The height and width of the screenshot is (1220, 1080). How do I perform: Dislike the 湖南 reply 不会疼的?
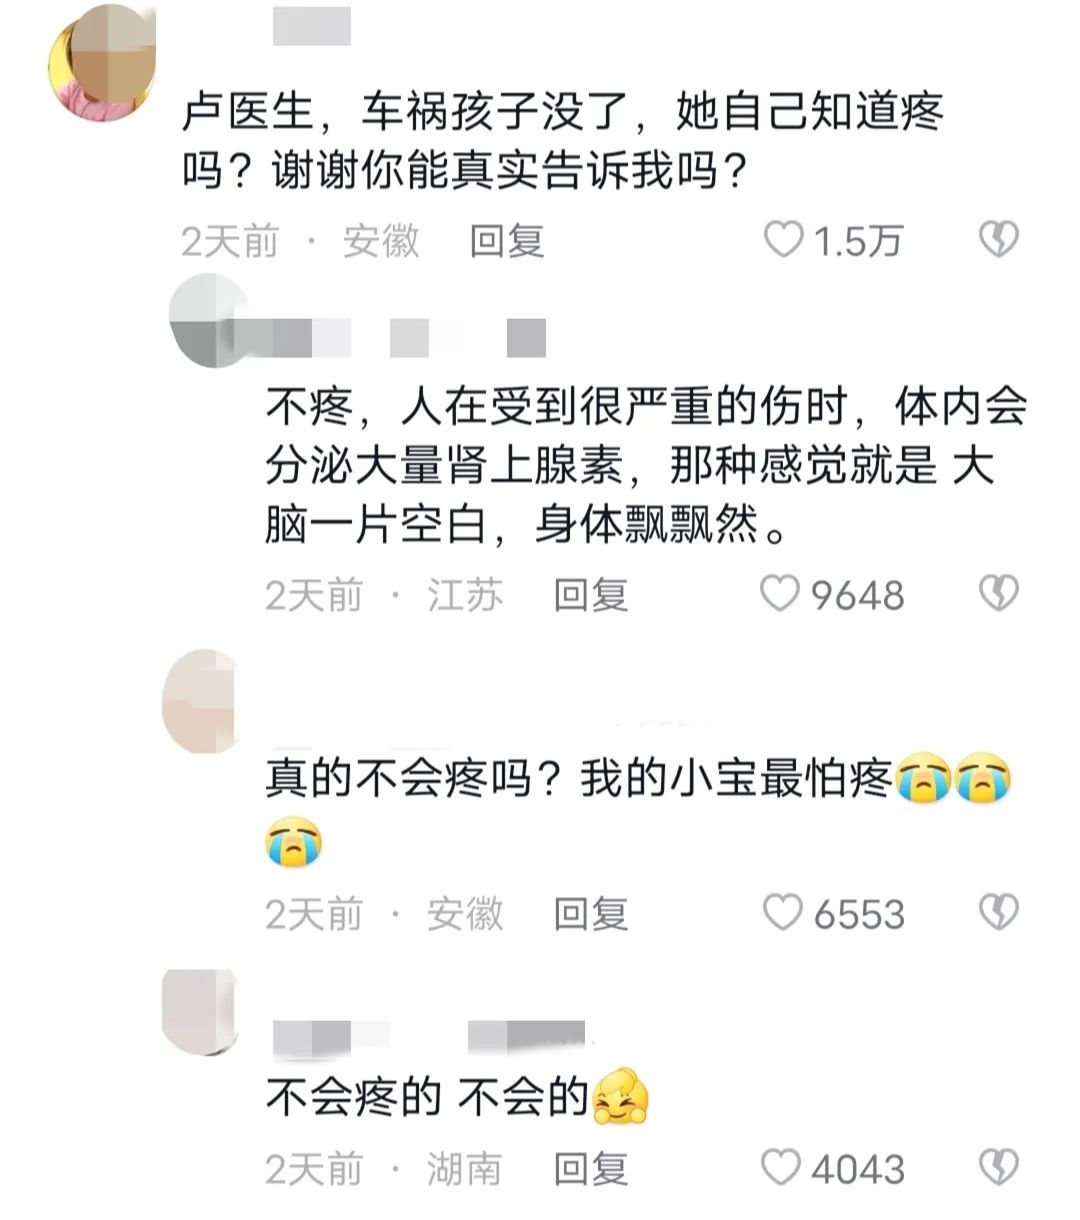(997, 1167)
